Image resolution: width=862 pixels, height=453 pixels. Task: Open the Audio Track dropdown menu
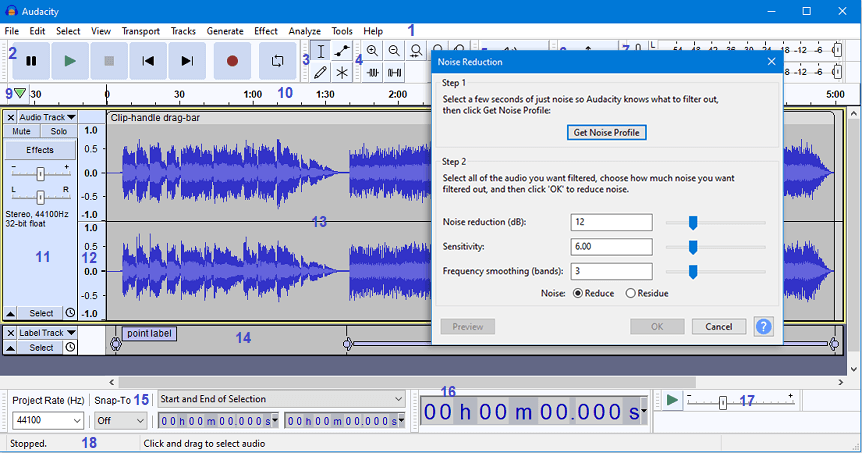(x=47, y=117)
